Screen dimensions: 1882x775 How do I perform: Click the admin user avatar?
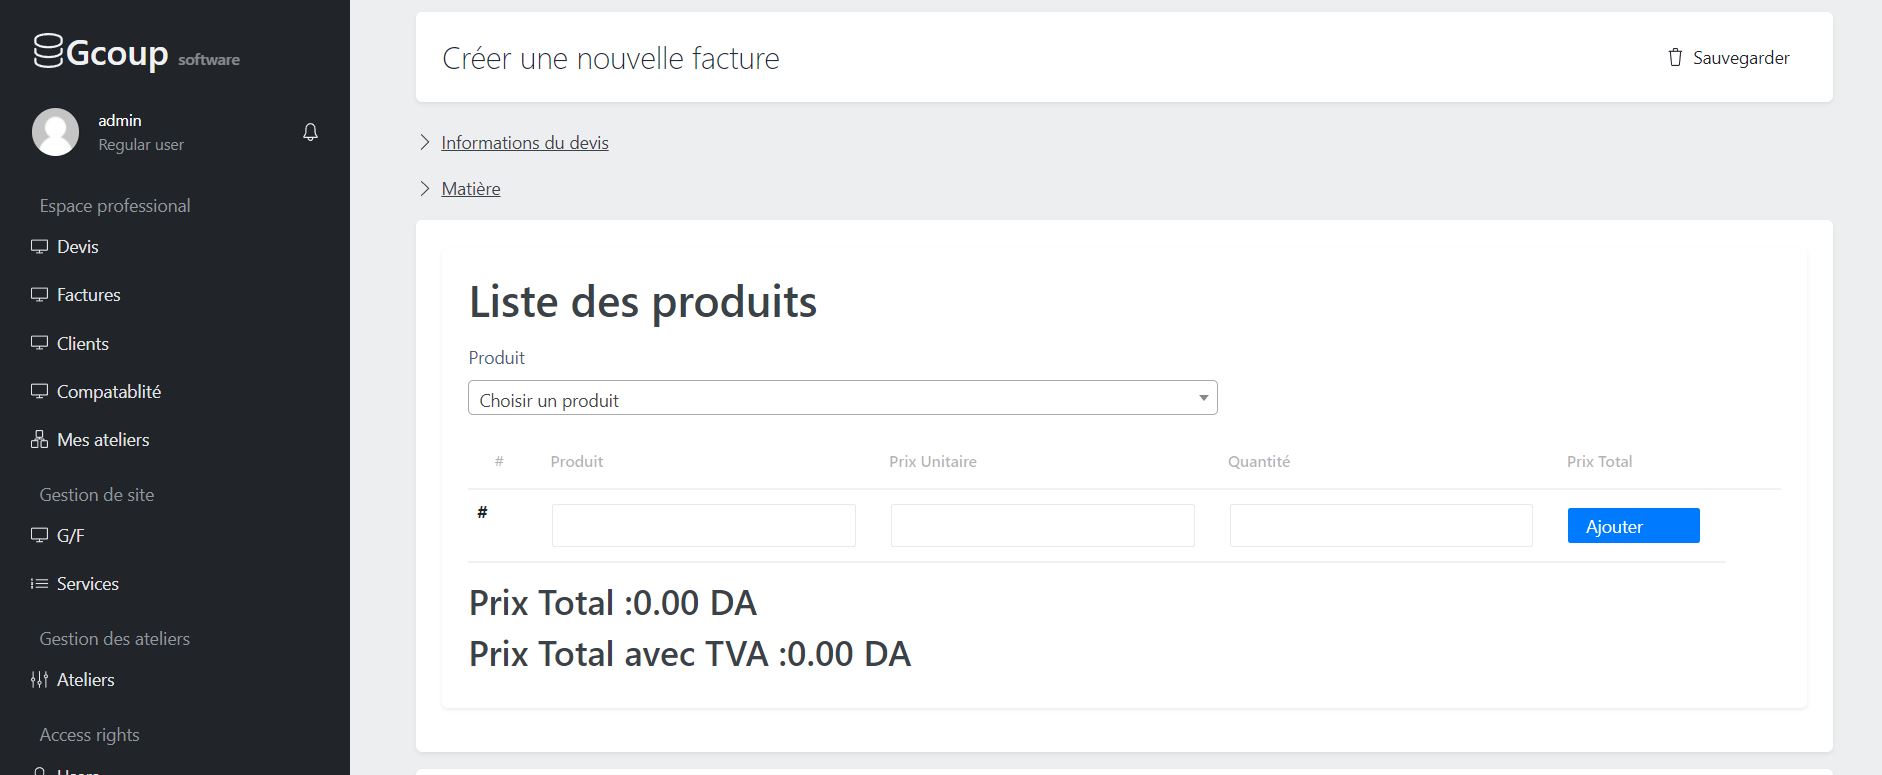(55, 132)
